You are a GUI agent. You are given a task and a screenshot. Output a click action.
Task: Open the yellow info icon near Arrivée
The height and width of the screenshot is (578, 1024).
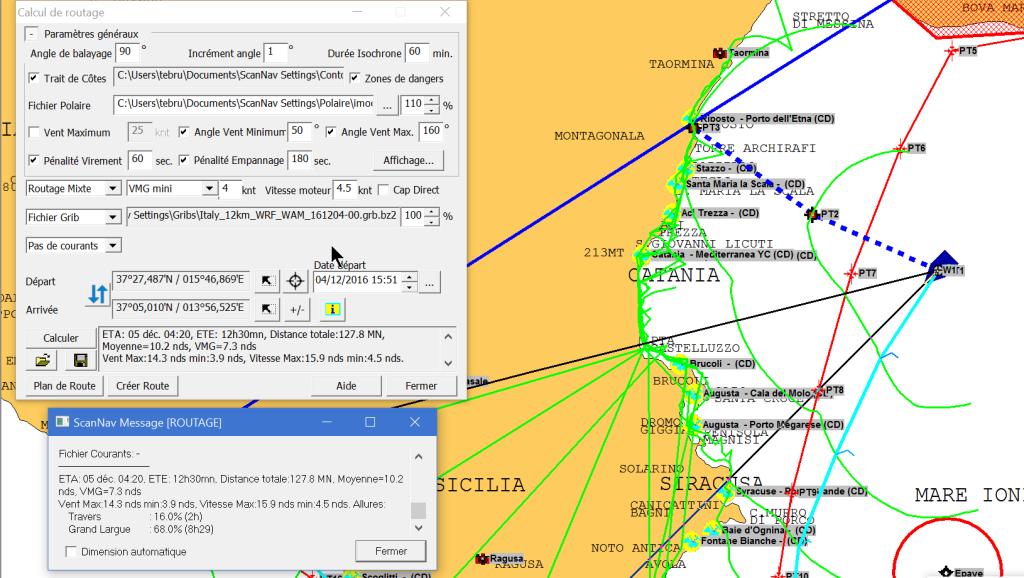point(332,309)
